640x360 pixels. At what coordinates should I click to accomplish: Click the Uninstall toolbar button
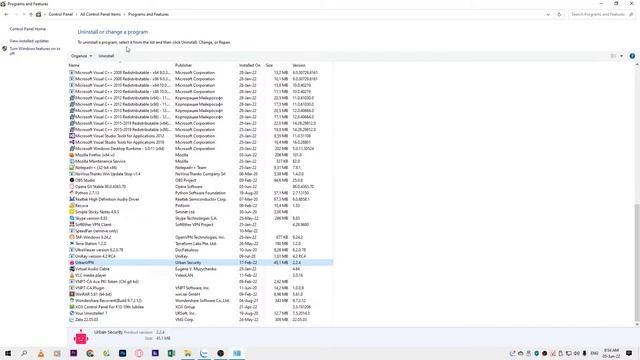[106, 56]
